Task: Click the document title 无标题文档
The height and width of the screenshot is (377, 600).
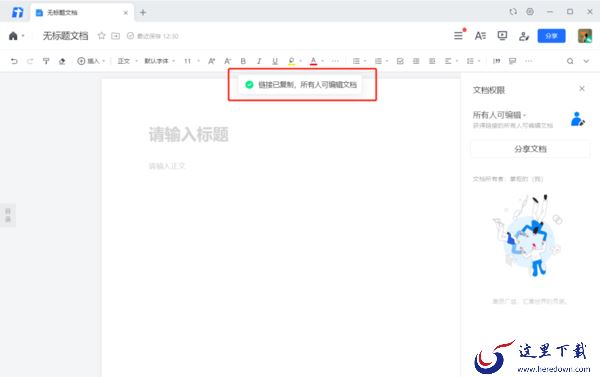Action: coord(65,36)
